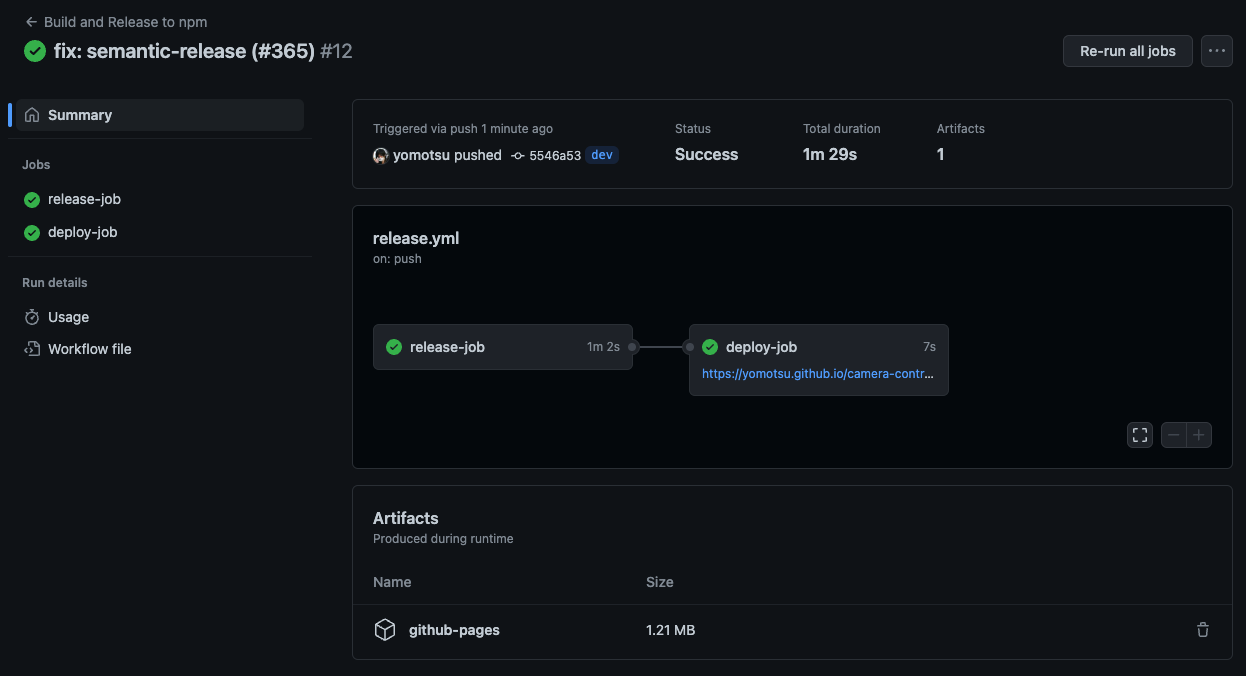
Task: Open the deploy-job node in workflow graph
Action: [819, 360]
